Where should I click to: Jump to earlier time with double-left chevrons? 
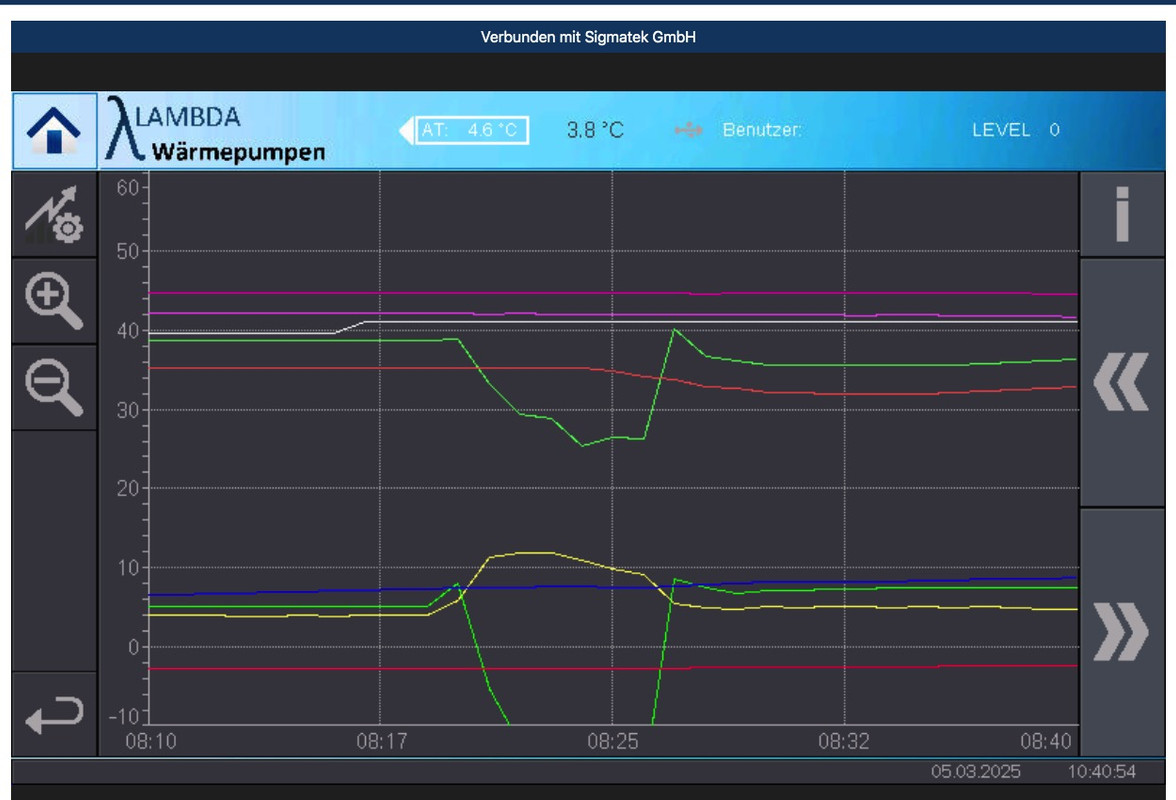point(1122,382)
